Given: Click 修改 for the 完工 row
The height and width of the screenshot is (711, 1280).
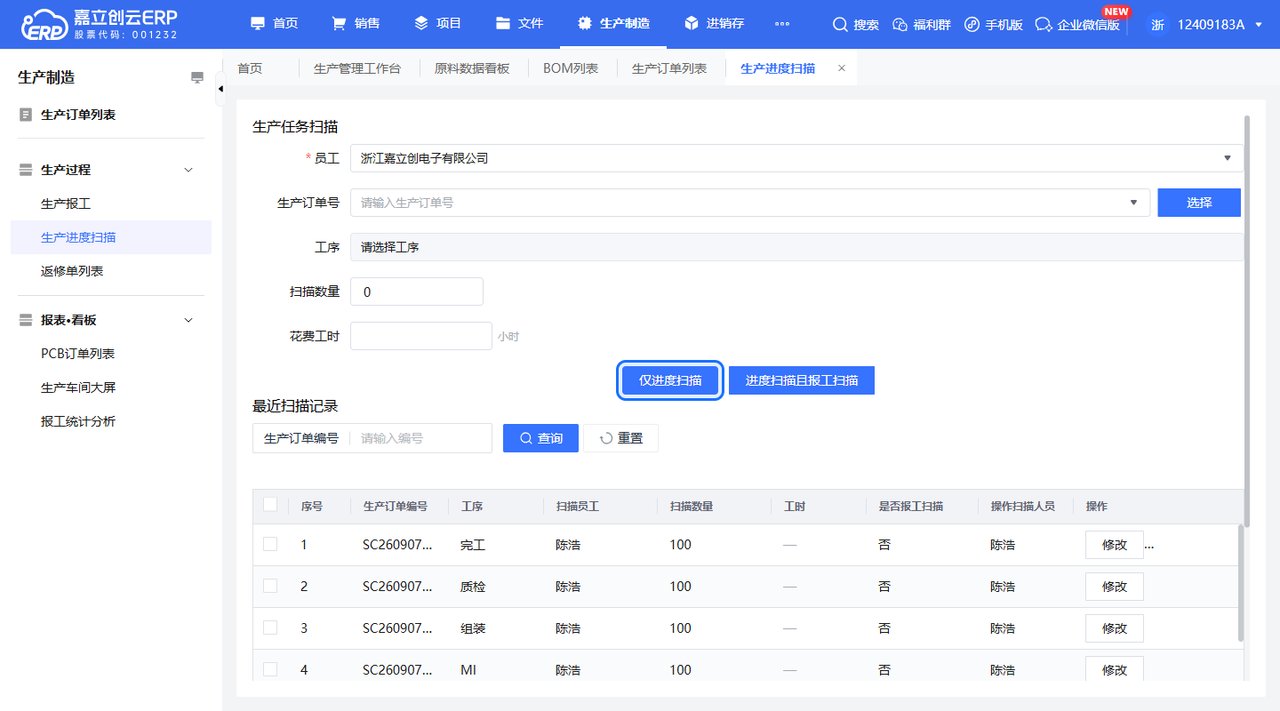Looking at the screenshot, I should [x=1114, y=545].
